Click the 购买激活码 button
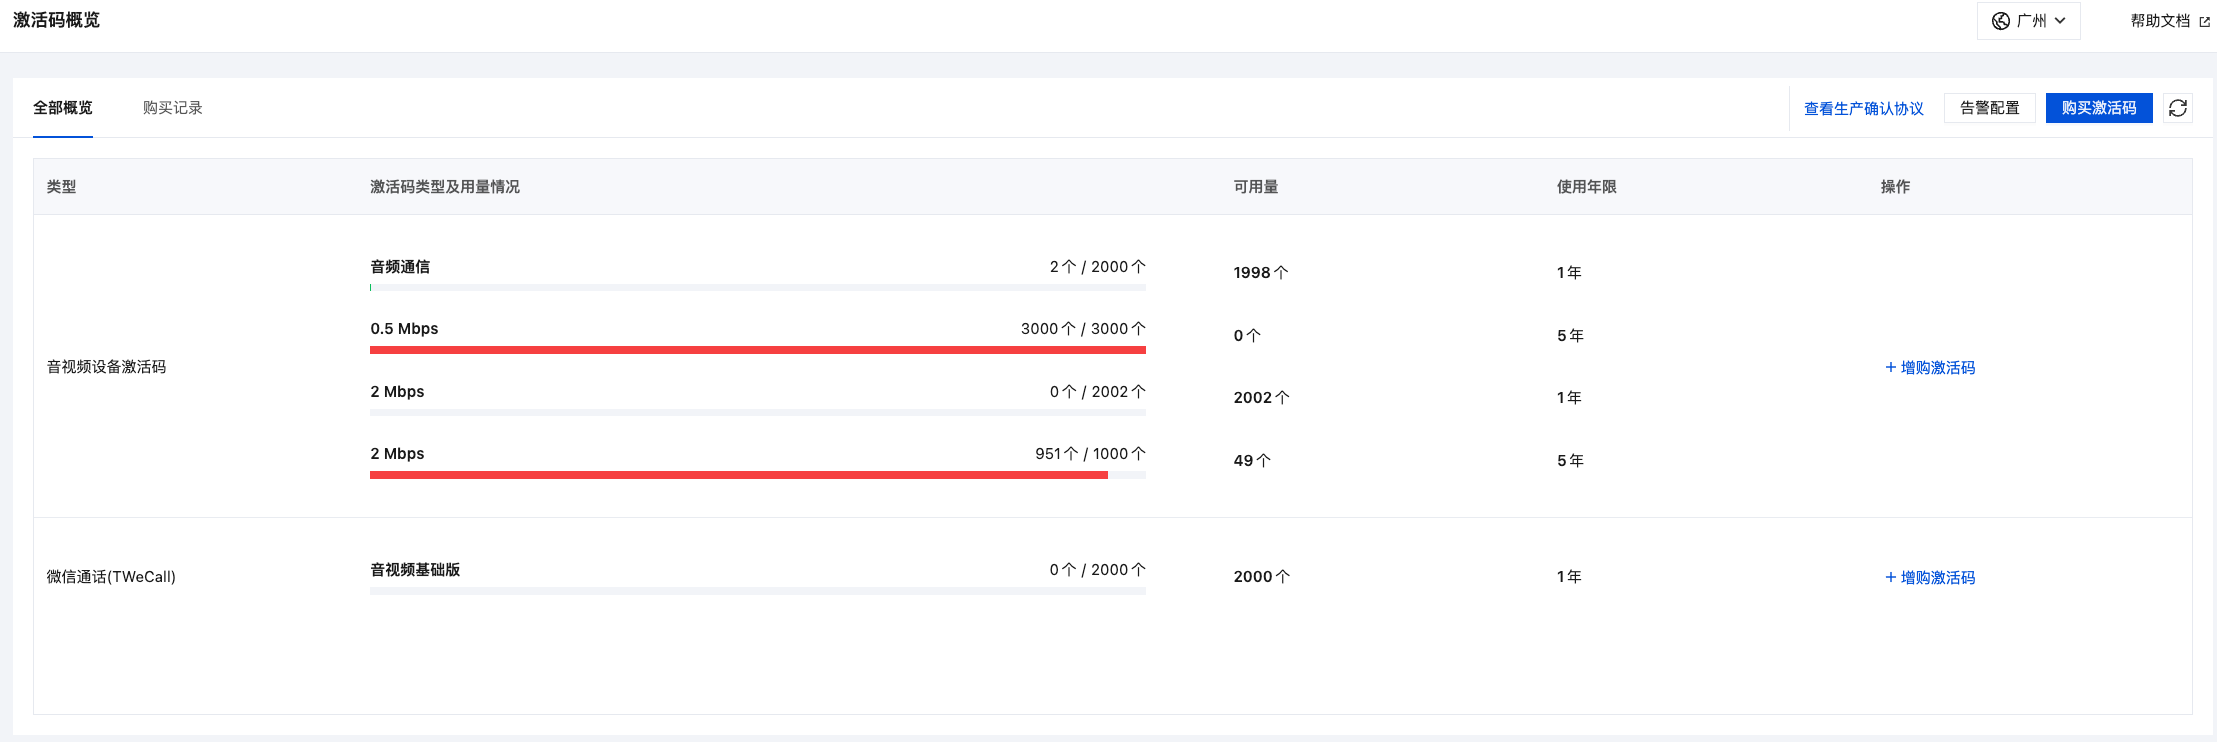2217x742 pixels. pos(2098,108)
